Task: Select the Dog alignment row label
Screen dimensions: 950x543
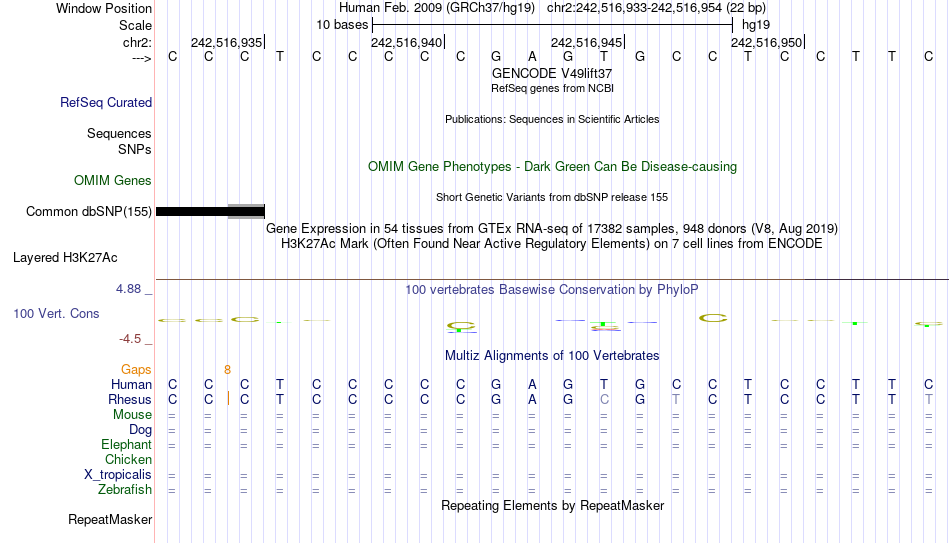Action: point(141,430)
